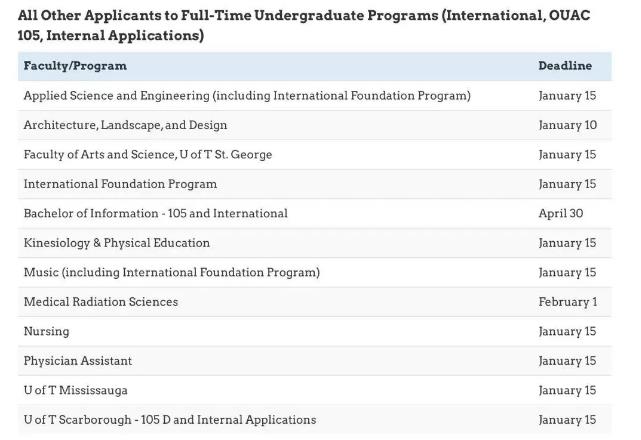Select the U of T Mississauga row
This screenshot has width=641, height=440.
point(76,390)
